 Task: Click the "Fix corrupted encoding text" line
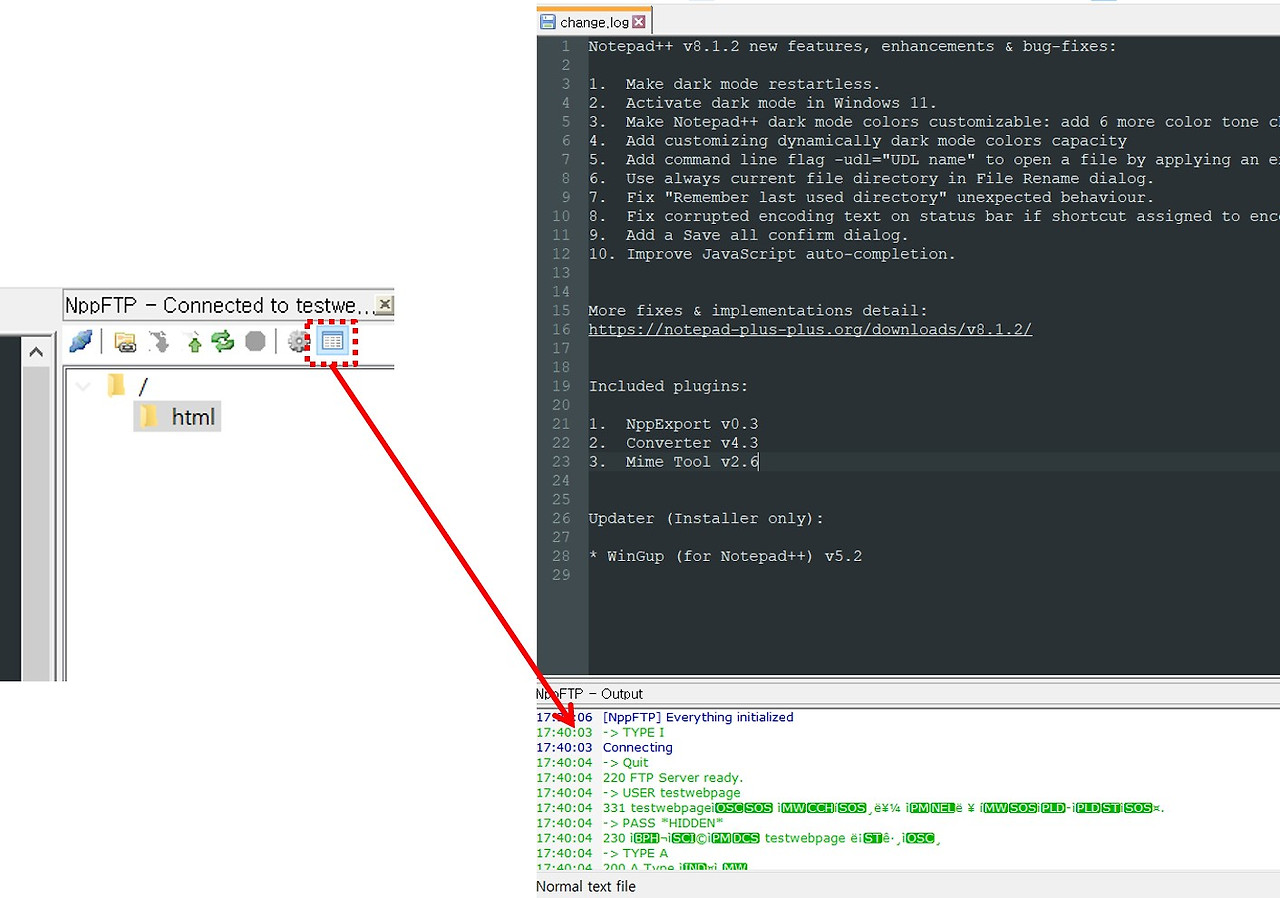click(x=934, y=217)
